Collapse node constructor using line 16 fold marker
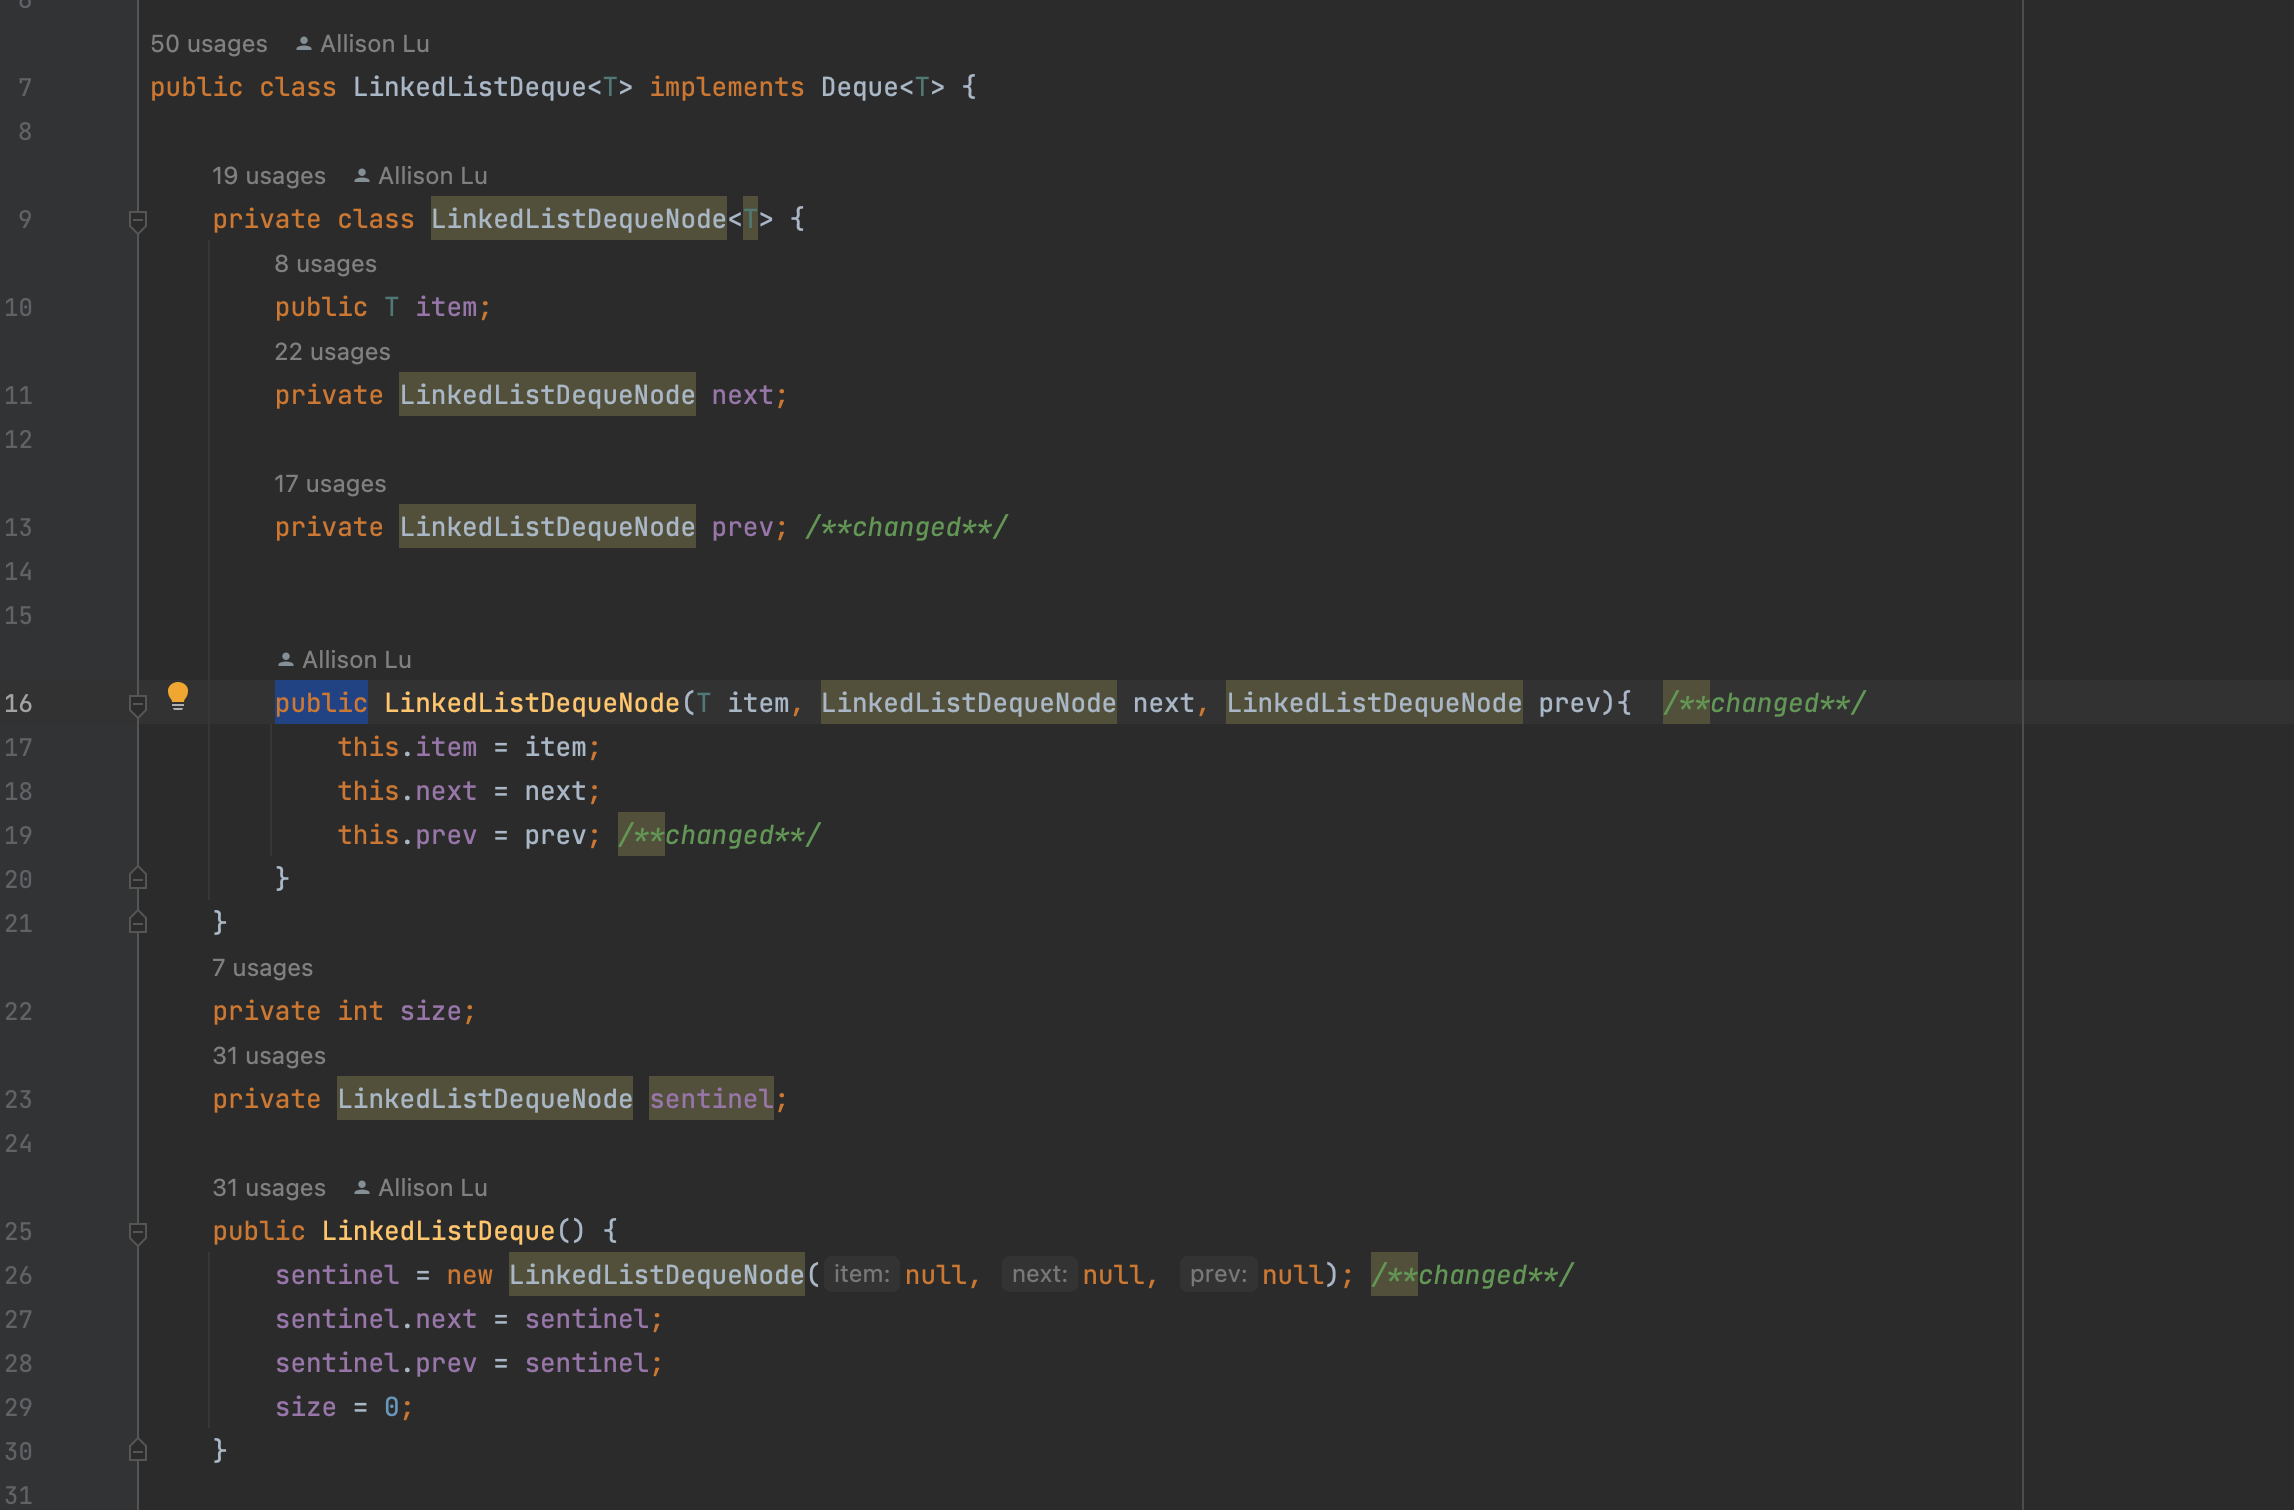 click(x=138, y=705)
